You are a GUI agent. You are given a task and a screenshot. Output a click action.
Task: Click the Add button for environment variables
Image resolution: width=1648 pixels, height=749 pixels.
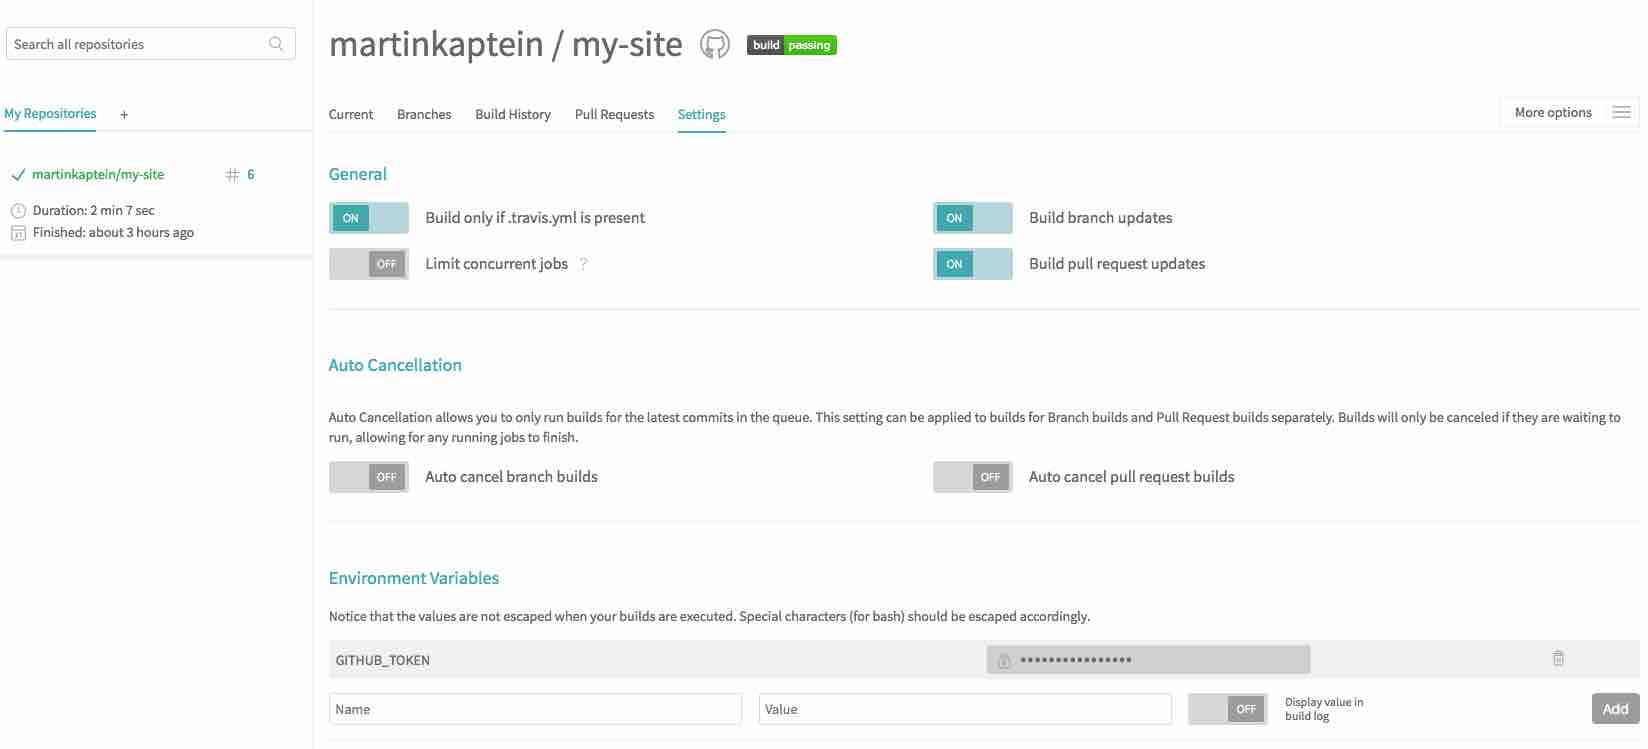(x=1615, y=708)
